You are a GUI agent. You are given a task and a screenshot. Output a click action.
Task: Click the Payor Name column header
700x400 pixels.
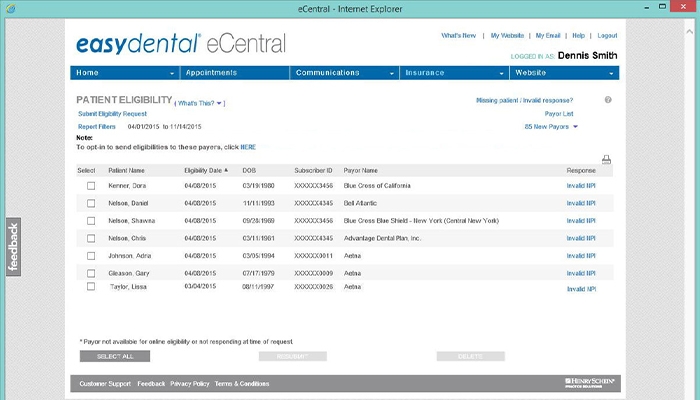pyautogui.click(x=360, y=171)
